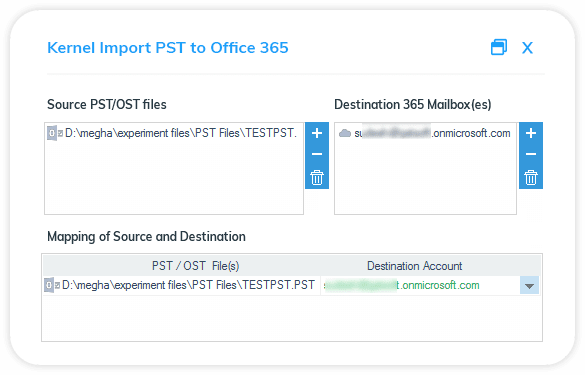
Task: Click the restore window icon in title area
Action: pos(498,47)
